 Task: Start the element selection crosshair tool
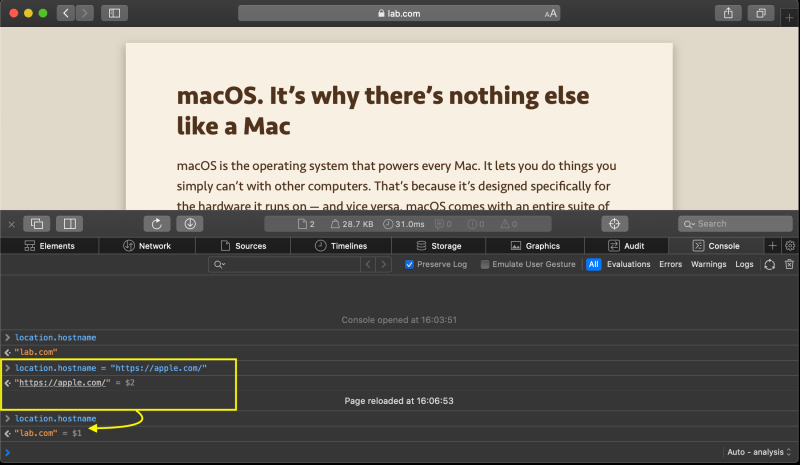point(614,224)
